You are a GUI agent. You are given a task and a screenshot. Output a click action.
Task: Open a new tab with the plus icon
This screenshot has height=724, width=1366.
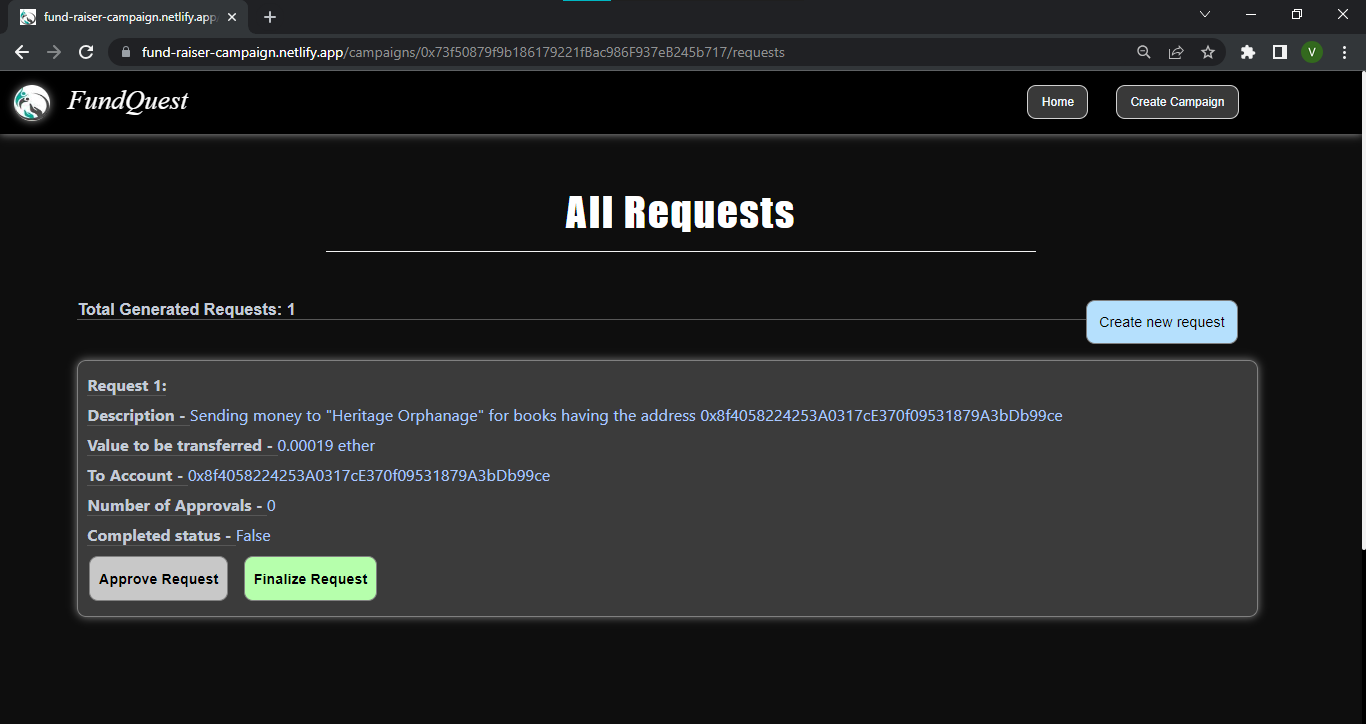[x=269, y=16]
